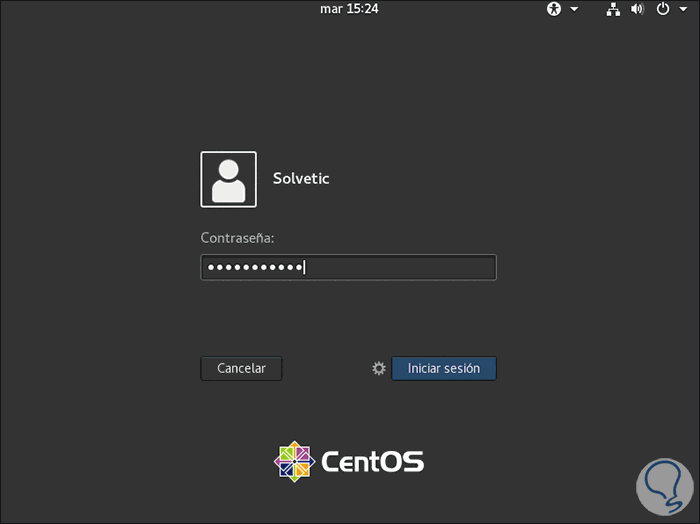Click the Solvetic username text
Image resolution: width=700 pixels, height=524 pixels.
pyautogui.click(x=301, y=179)
